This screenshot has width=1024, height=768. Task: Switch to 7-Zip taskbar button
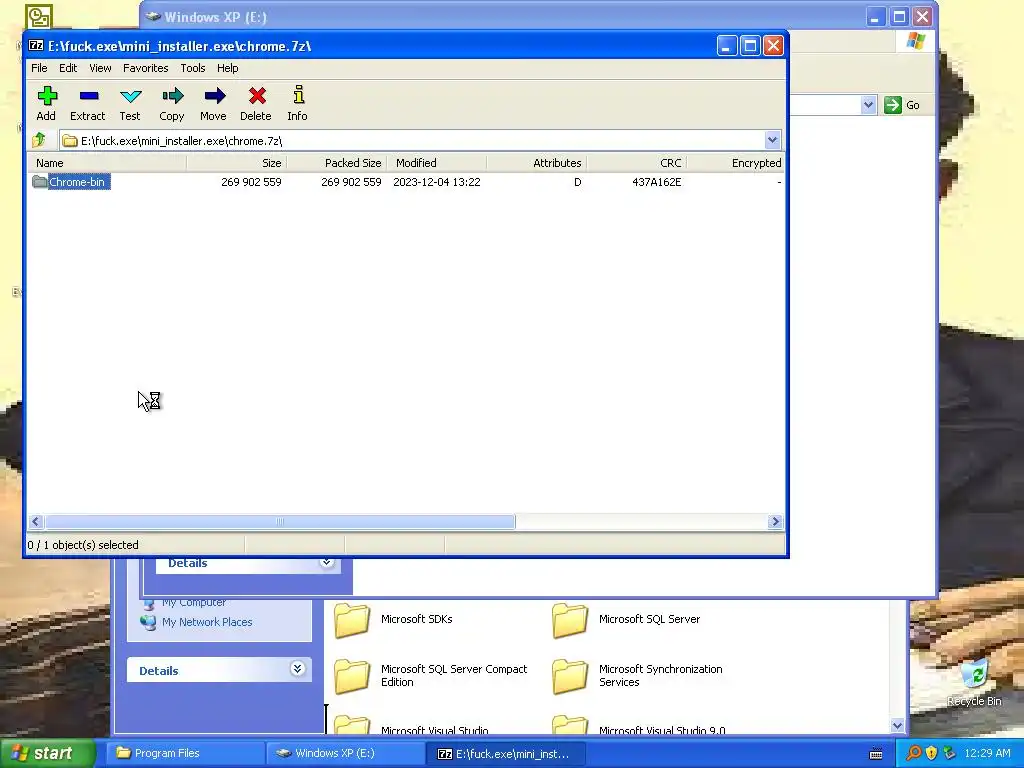pyautogui.click(x=507, y=753)
